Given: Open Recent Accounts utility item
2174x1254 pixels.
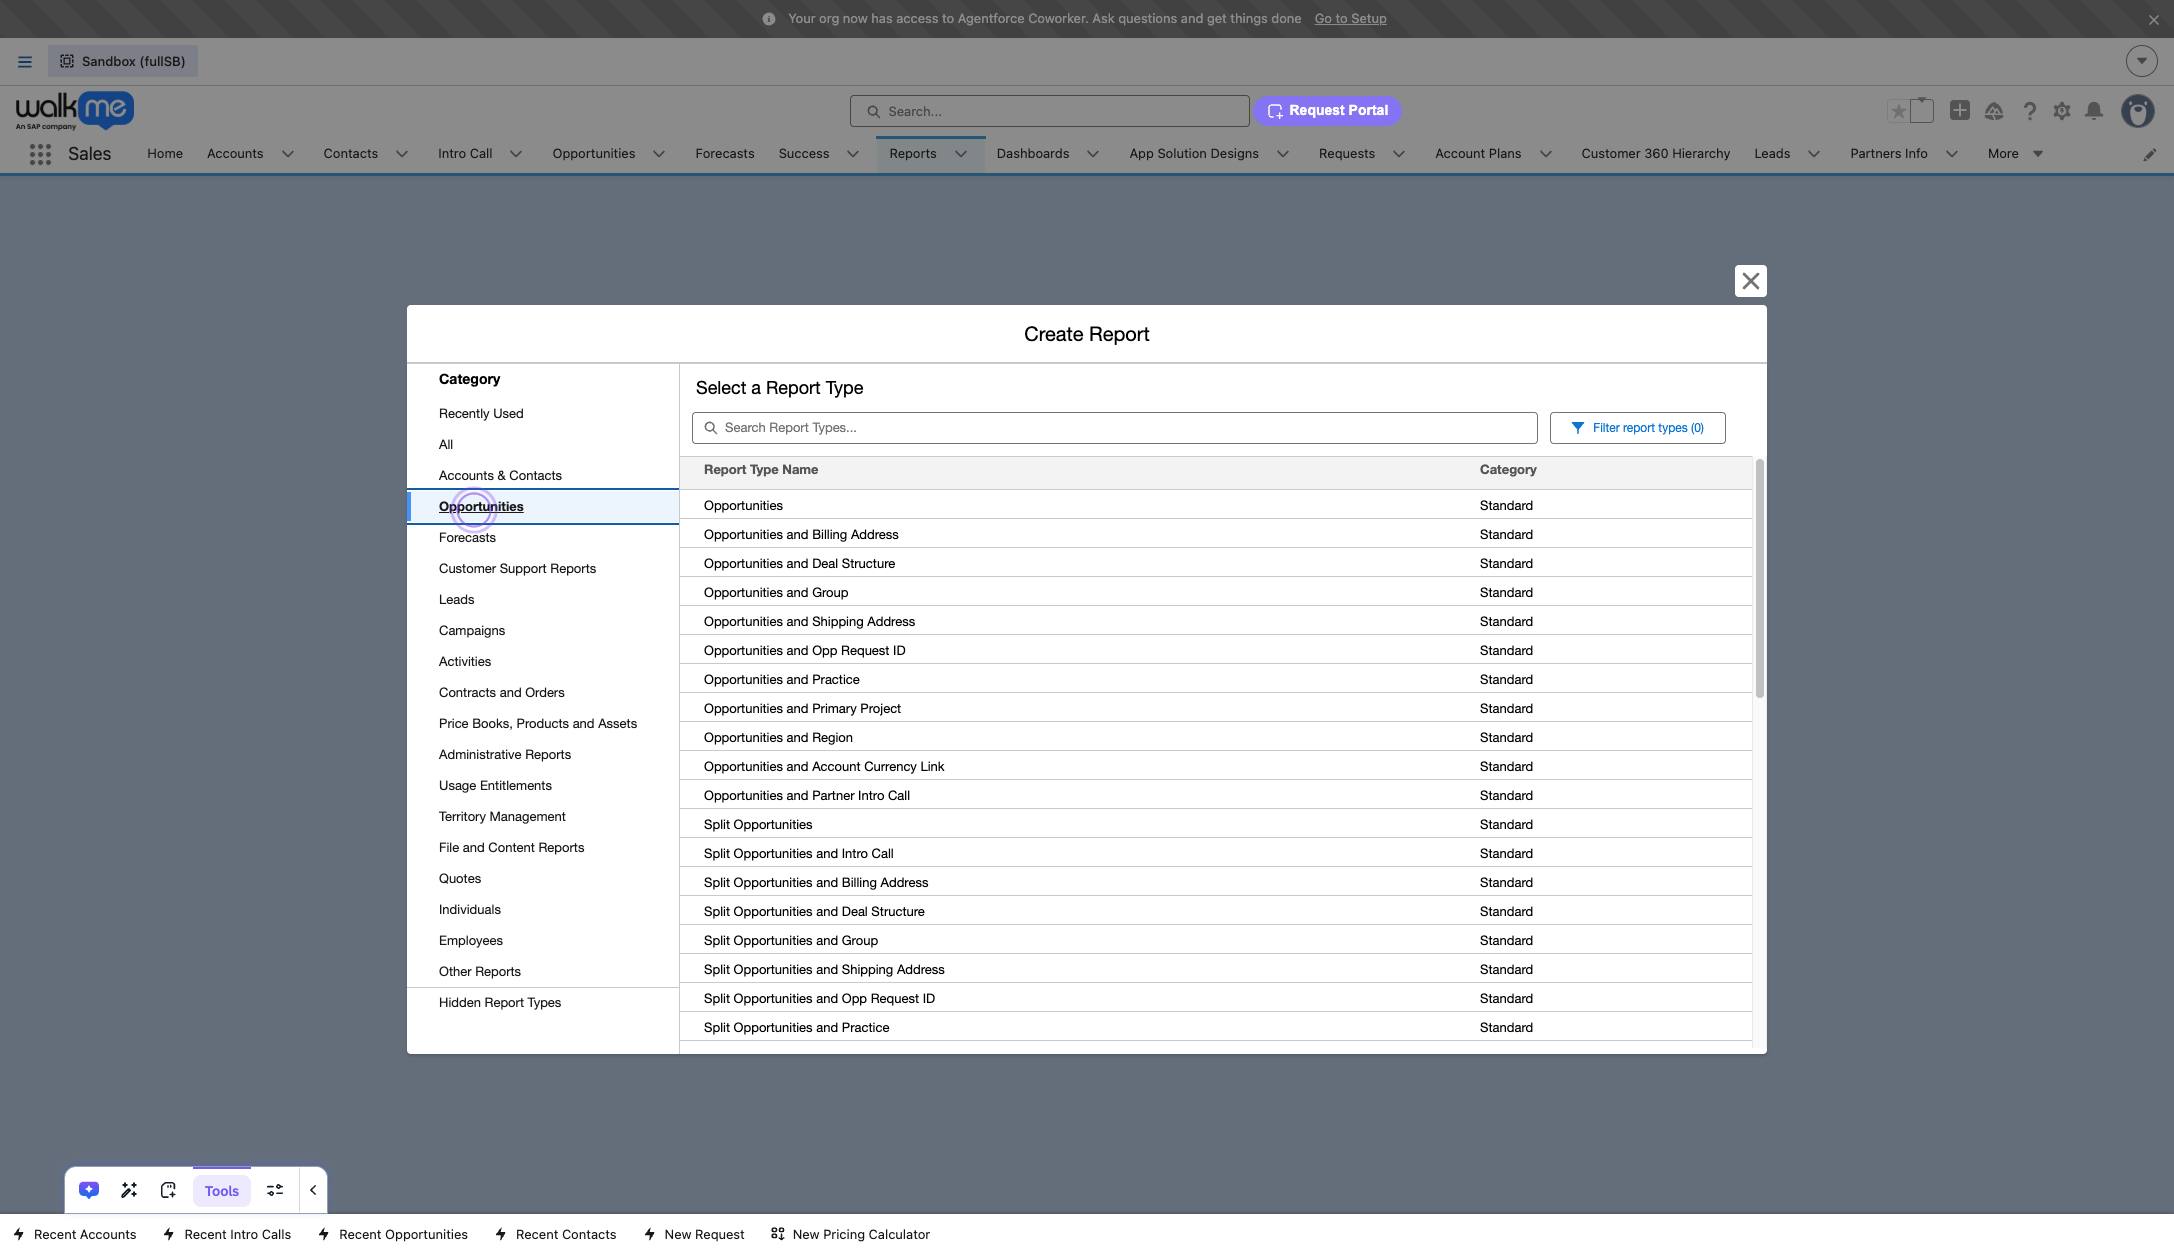Looking at the screenshot, I should click(75, 1234).
